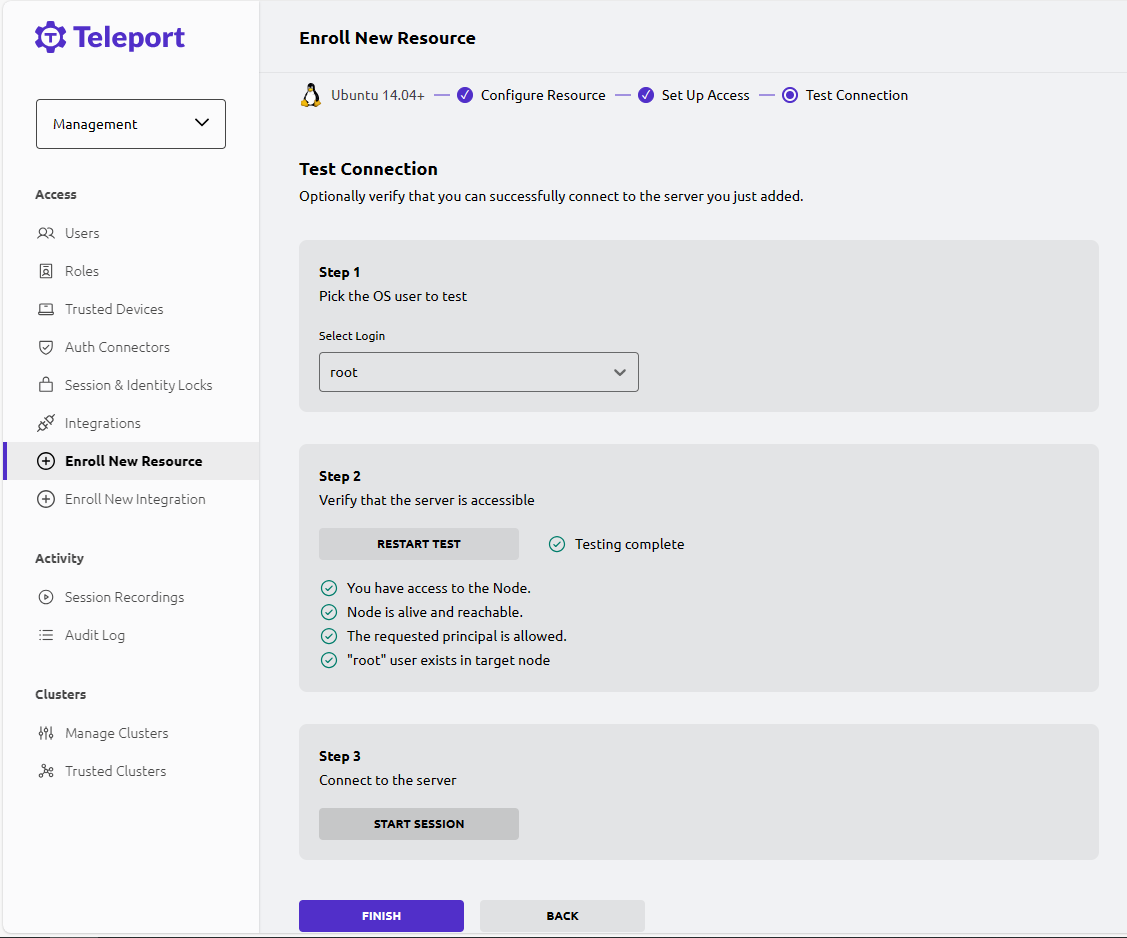
Task: Open Audit Log in the sidebar
Action: click(95, 635)
